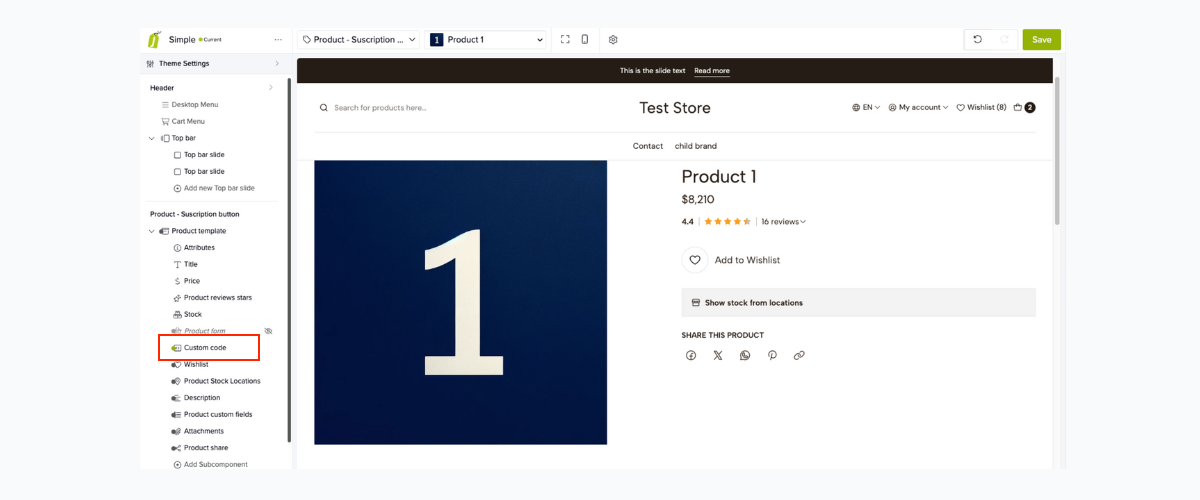This screenshot has height=500, width=1200.
Task: Expand the Header section chevron
Action: (x=270, y=88)
